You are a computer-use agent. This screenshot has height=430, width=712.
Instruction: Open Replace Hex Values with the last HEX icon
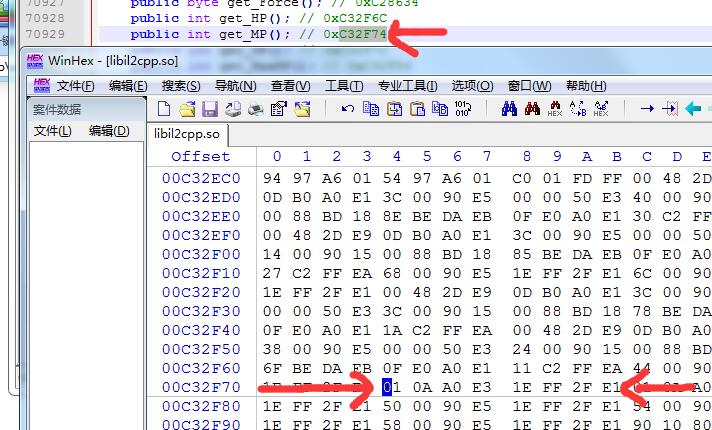click(x=601, y=109)
